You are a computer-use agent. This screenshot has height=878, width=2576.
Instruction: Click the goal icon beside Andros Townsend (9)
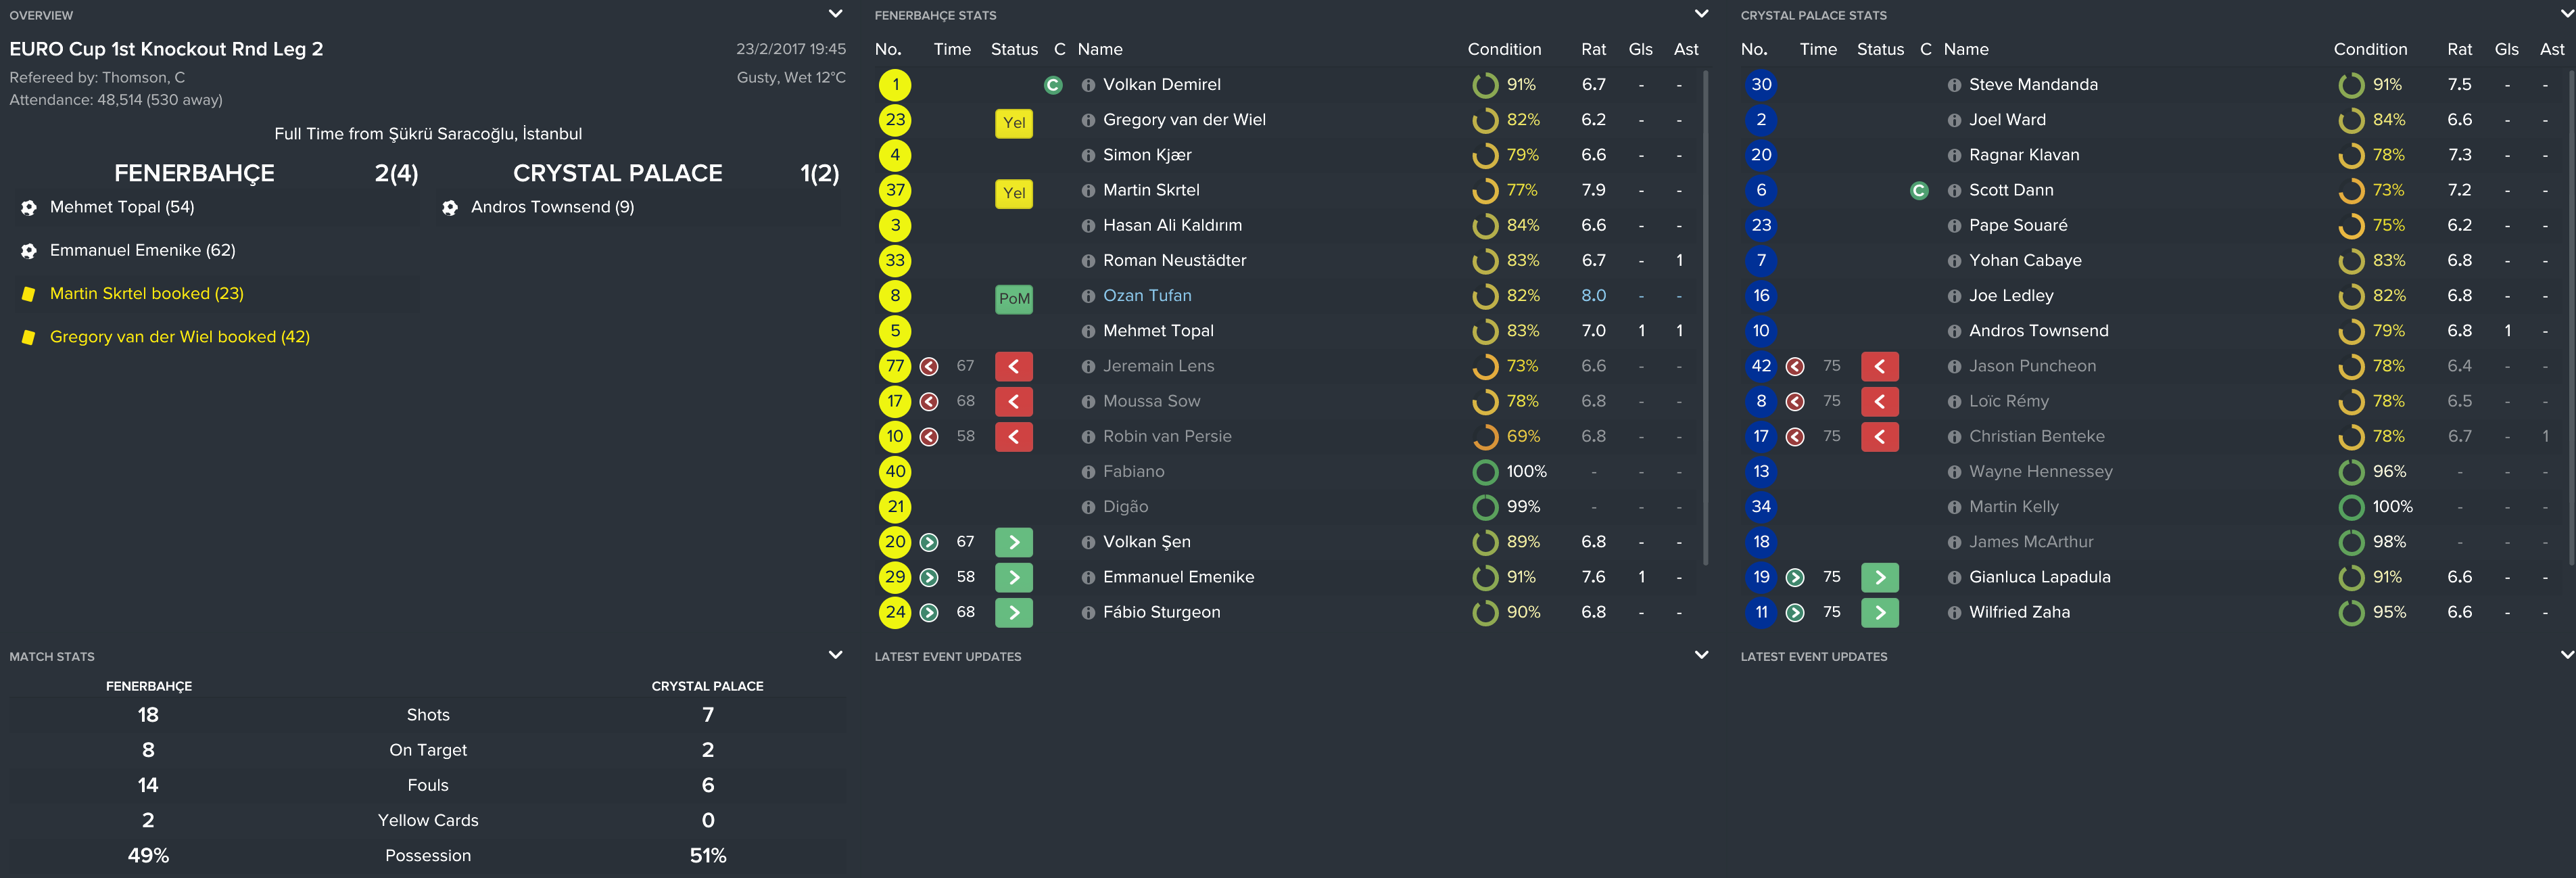click(x=450, y=208)
